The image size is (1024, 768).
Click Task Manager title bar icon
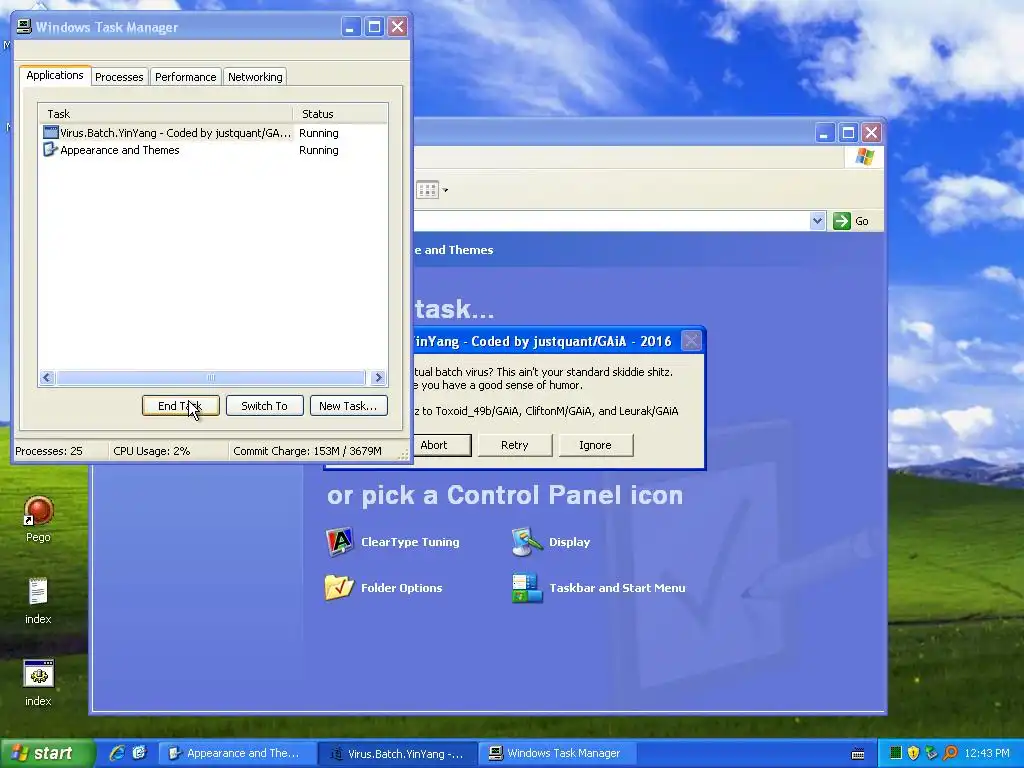coord(24,27)
